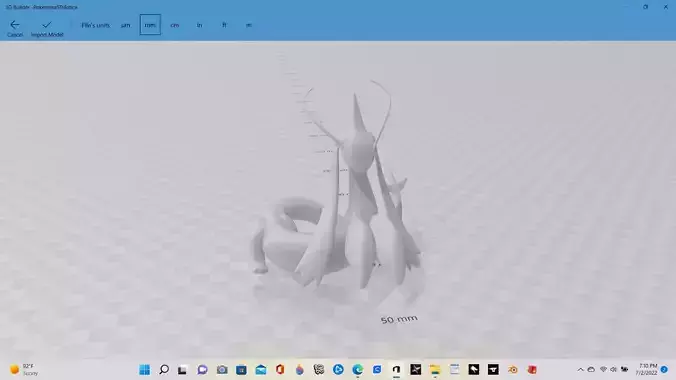Open the Mail app on taskbar
This screenshot has height=380, width=676.
click(261, 370)
